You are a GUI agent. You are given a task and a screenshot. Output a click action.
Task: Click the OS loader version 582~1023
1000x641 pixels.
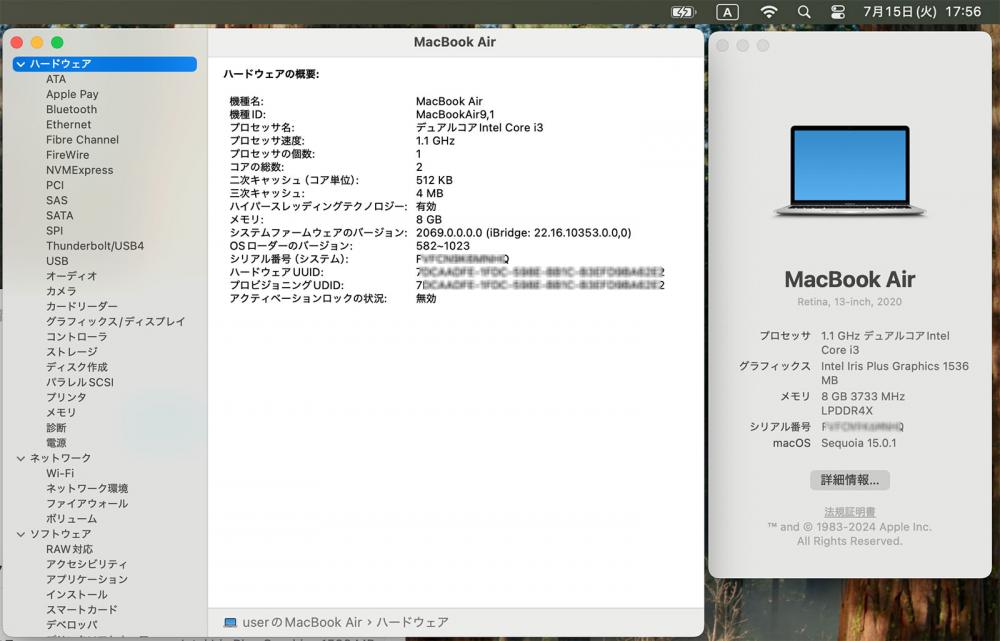click(x=443, y=246)
